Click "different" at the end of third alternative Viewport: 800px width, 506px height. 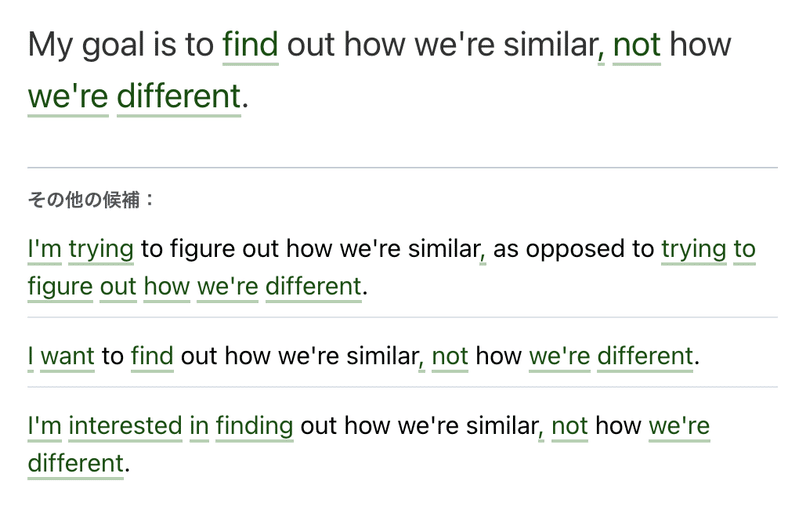76,464
